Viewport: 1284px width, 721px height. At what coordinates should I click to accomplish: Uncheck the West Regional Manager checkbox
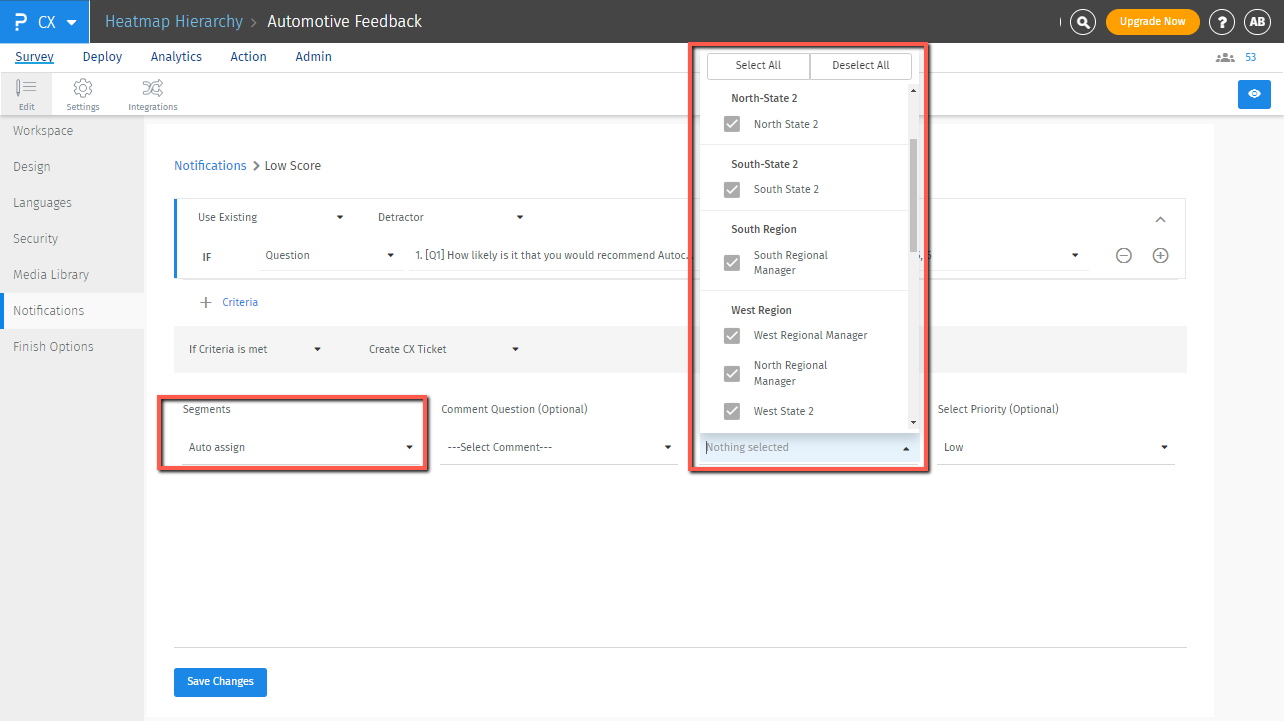pyautogui.click(x=732, y=335)
